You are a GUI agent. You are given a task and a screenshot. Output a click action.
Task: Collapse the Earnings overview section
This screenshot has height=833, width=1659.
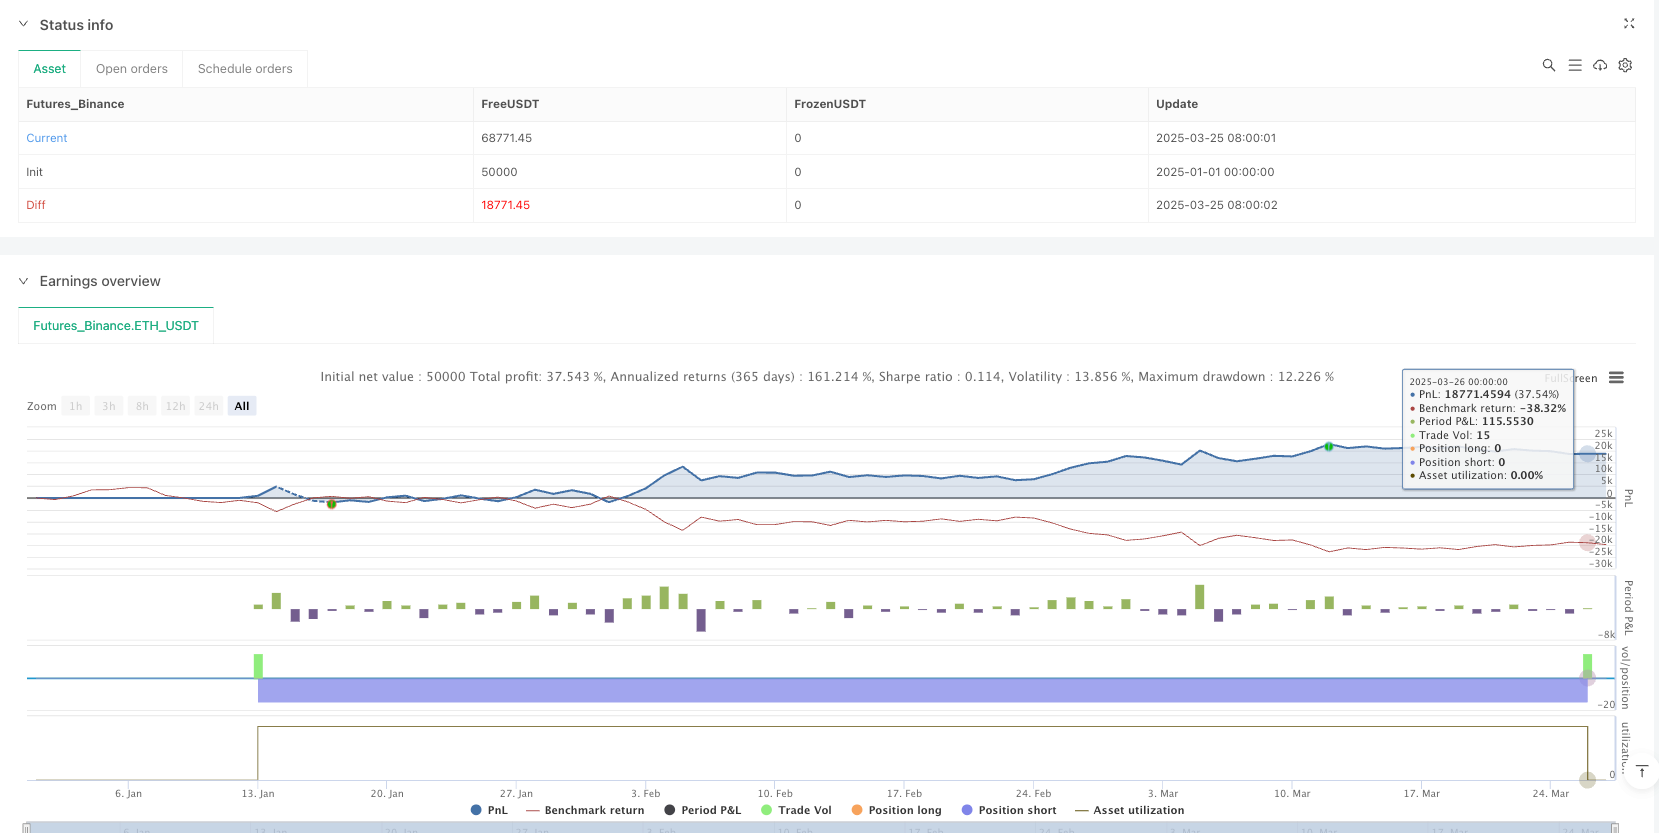coord(24,281)
